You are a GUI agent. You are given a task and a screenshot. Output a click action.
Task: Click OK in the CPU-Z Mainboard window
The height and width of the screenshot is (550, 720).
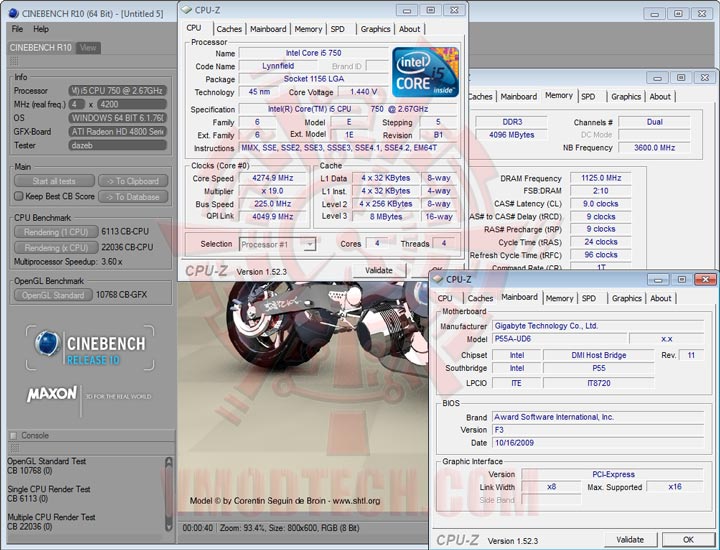click(x=687, y=539)
